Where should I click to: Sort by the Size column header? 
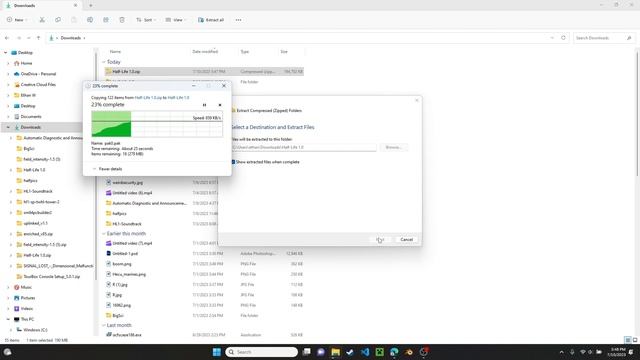pyautogui.click(x=284, y=52)
